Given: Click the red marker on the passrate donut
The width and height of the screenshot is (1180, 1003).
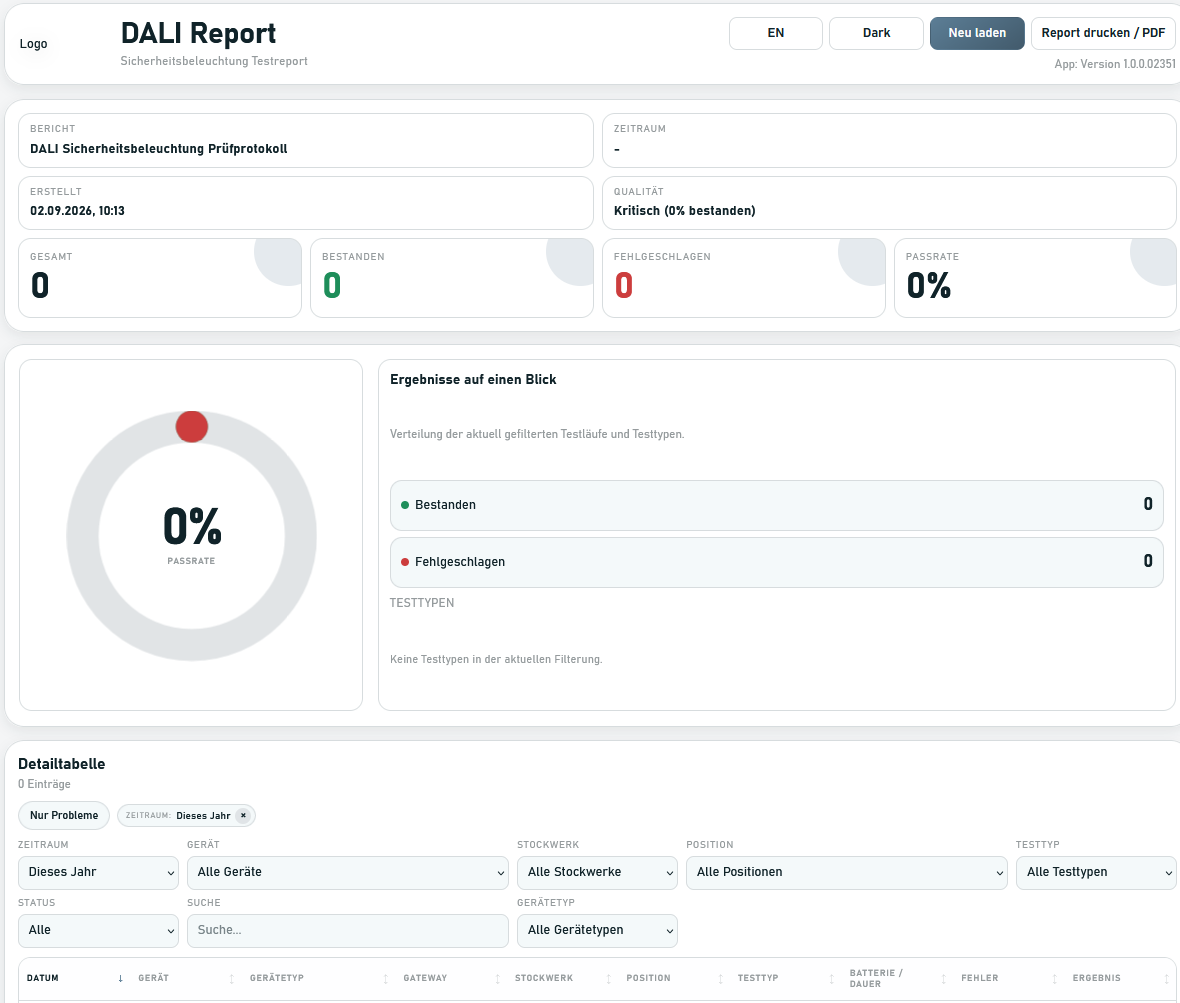Looking at the screenshot, I should pyautogui.click(x=192, y=427).
